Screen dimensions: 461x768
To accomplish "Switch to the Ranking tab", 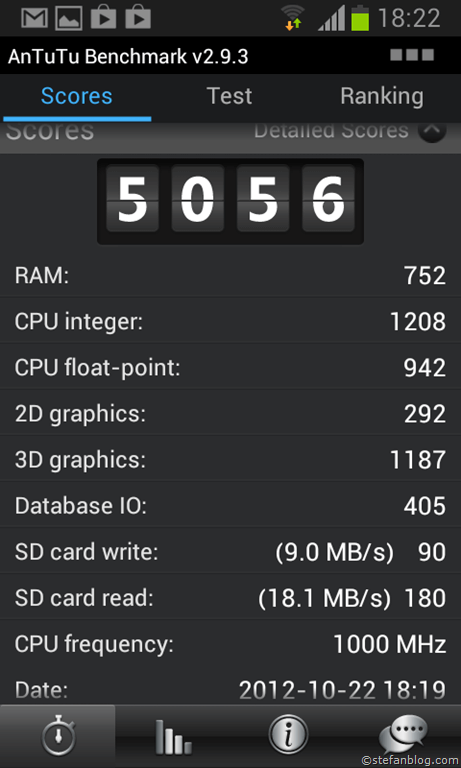I will click(x=382, y=96).
